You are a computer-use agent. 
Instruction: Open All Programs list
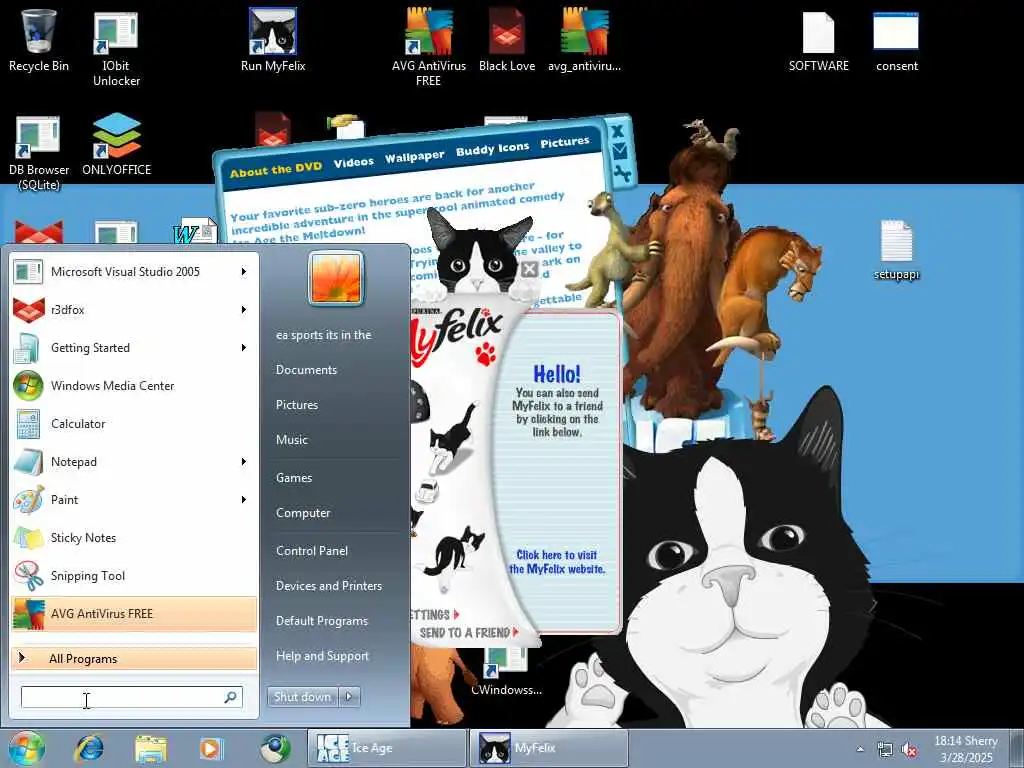(134, 658)
